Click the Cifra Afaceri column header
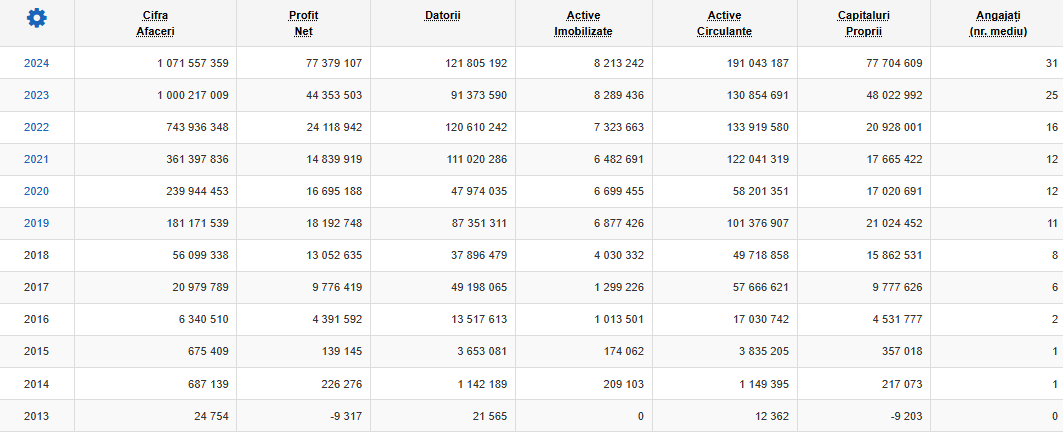This screenshot has width=1063, height=436. coord(155,23)
